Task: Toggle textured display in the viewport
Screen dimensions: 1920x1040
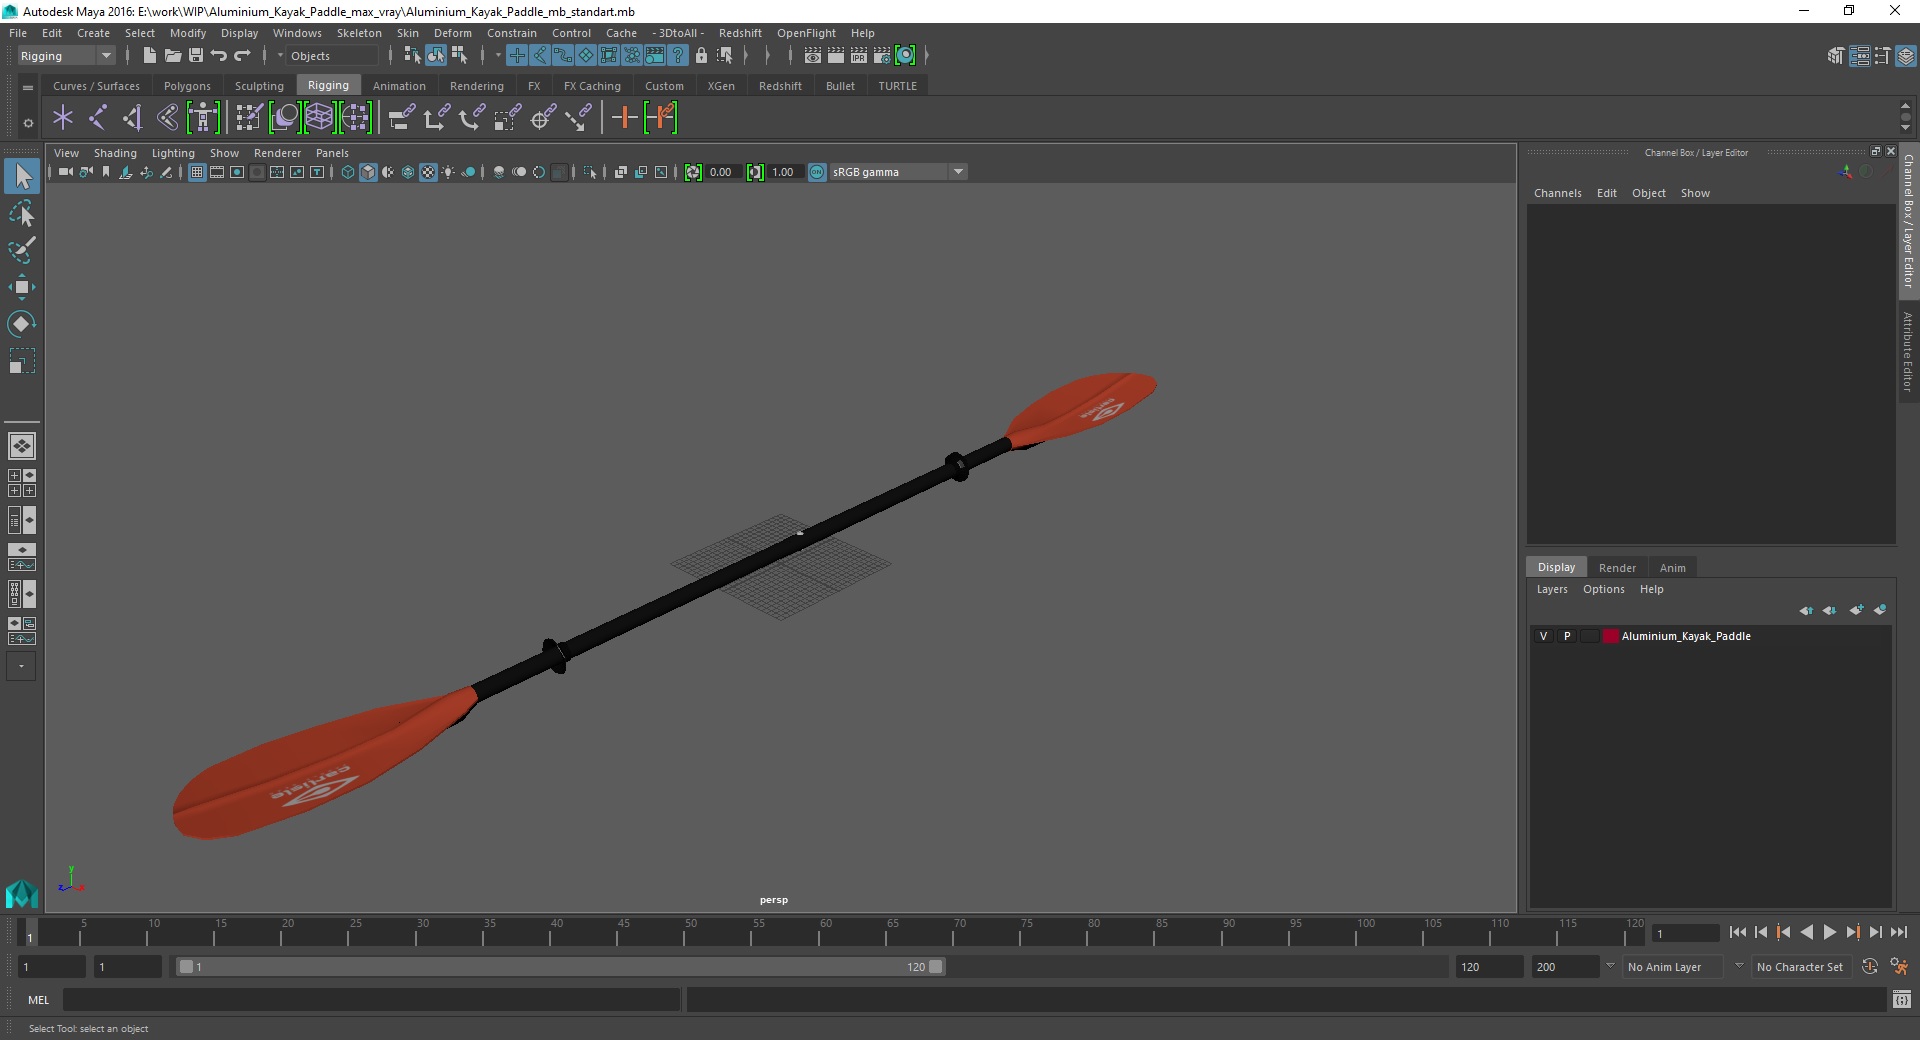Action: point(428,172)
